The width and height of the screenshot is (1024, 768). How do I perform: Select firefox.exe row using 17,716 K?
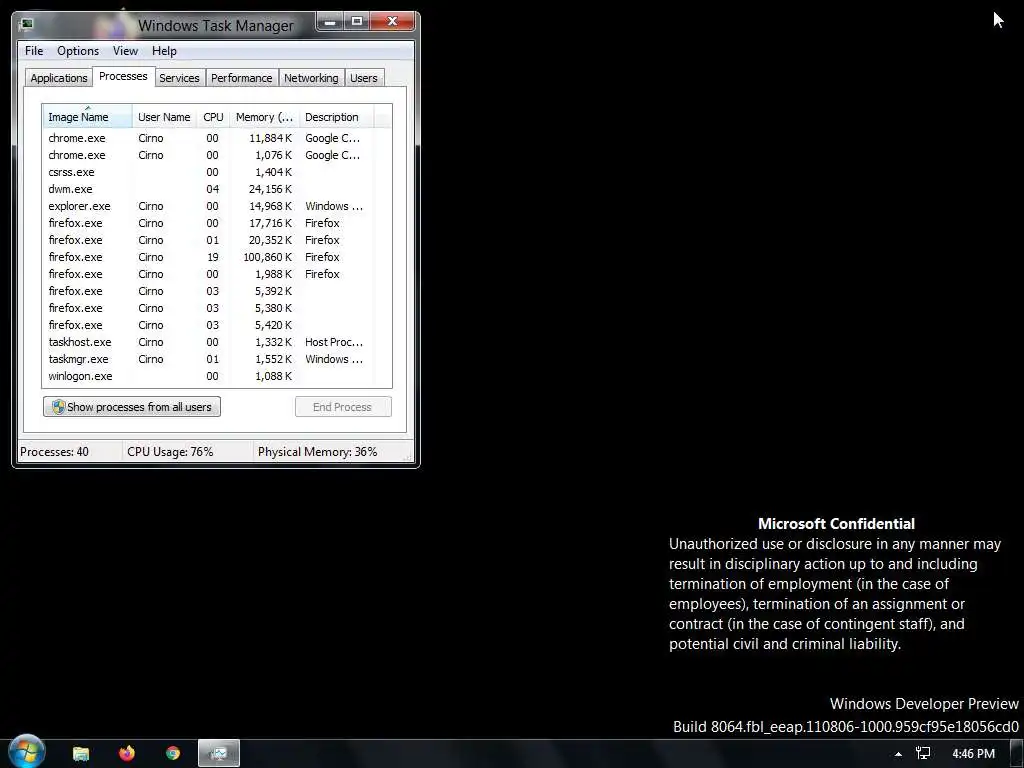[217, 223]
